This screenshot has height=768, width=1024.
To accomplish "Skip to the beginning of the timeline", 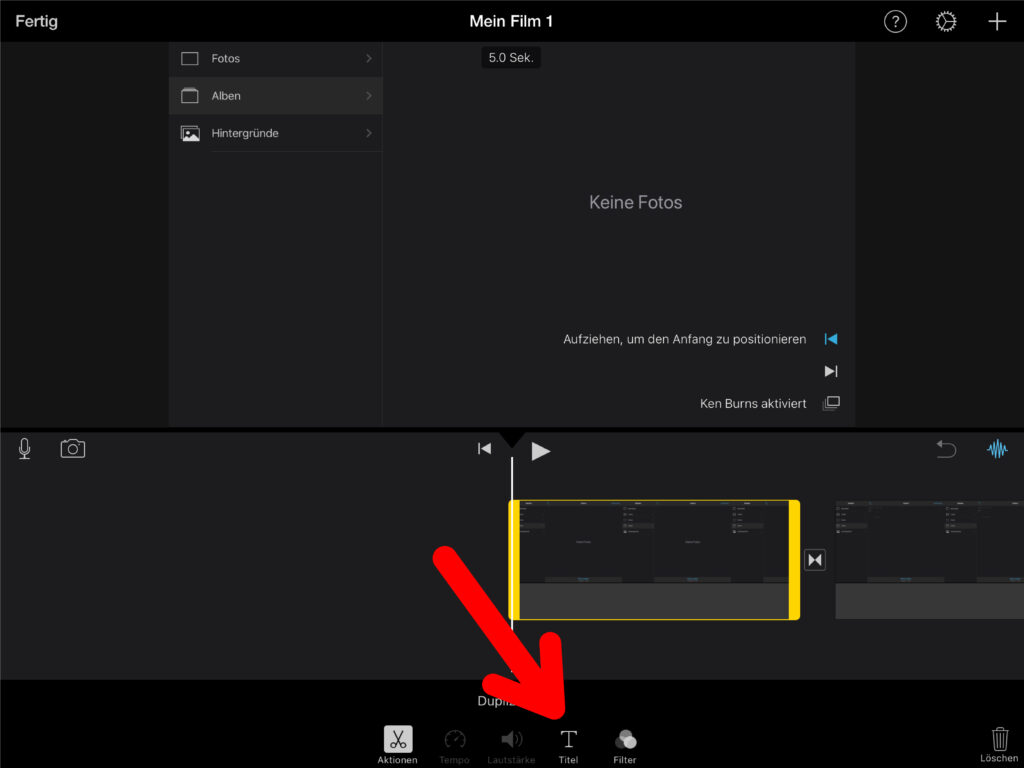I will 484,449.
